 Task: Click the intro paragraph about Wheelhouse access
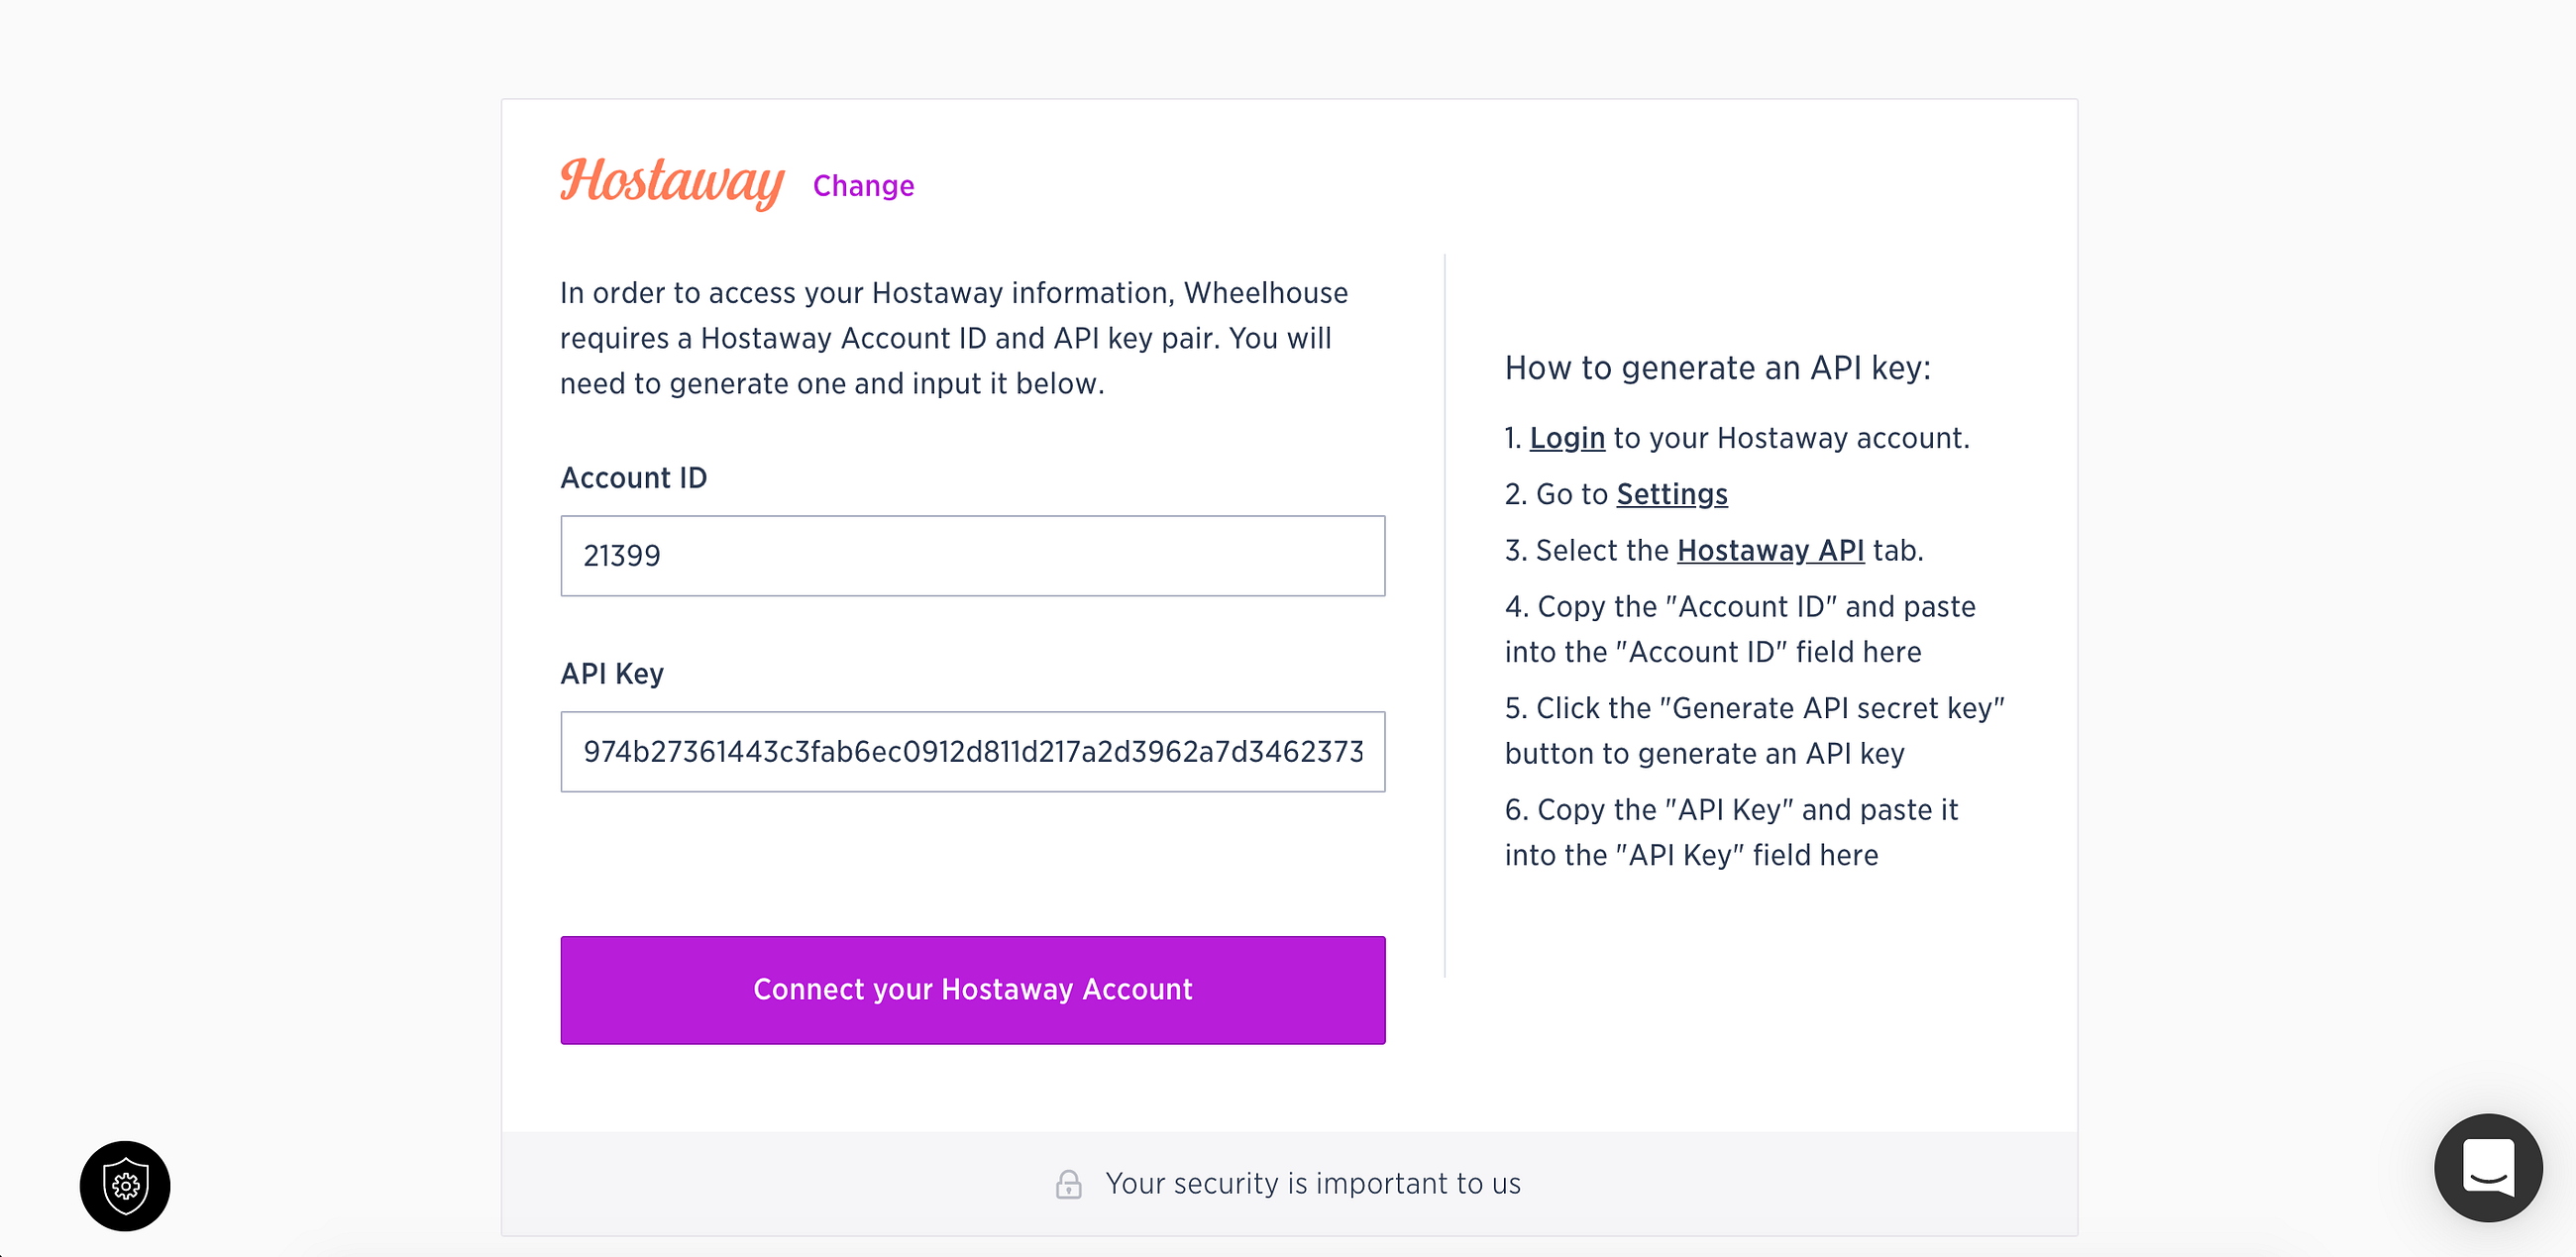pyautogui.click(x=953, y=338)
